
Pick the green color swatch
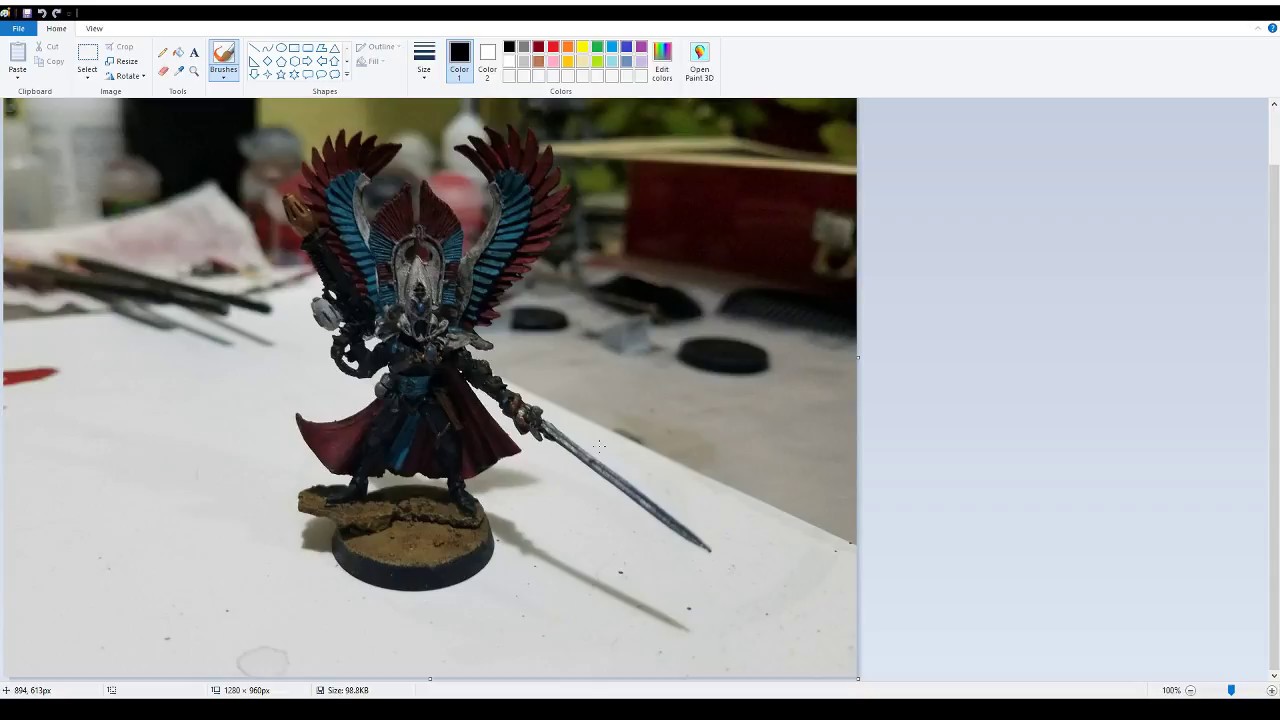pos(597,47)
